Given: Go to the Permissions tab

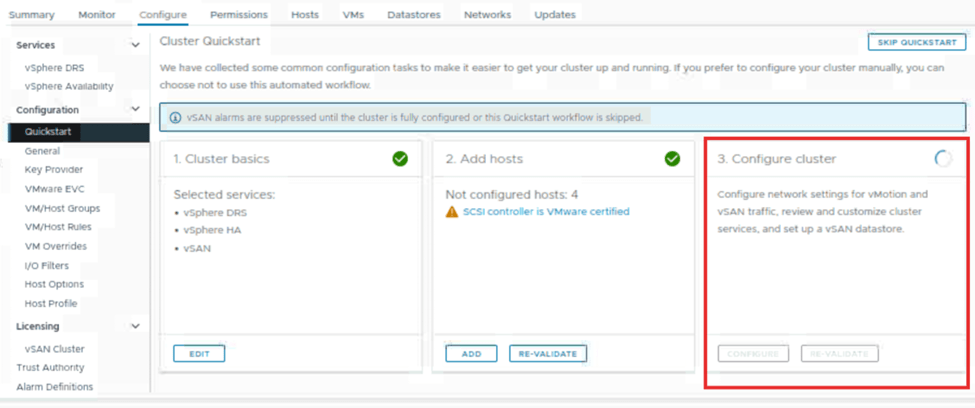Looking at the screenshot, I should click(x=239, y=15).
